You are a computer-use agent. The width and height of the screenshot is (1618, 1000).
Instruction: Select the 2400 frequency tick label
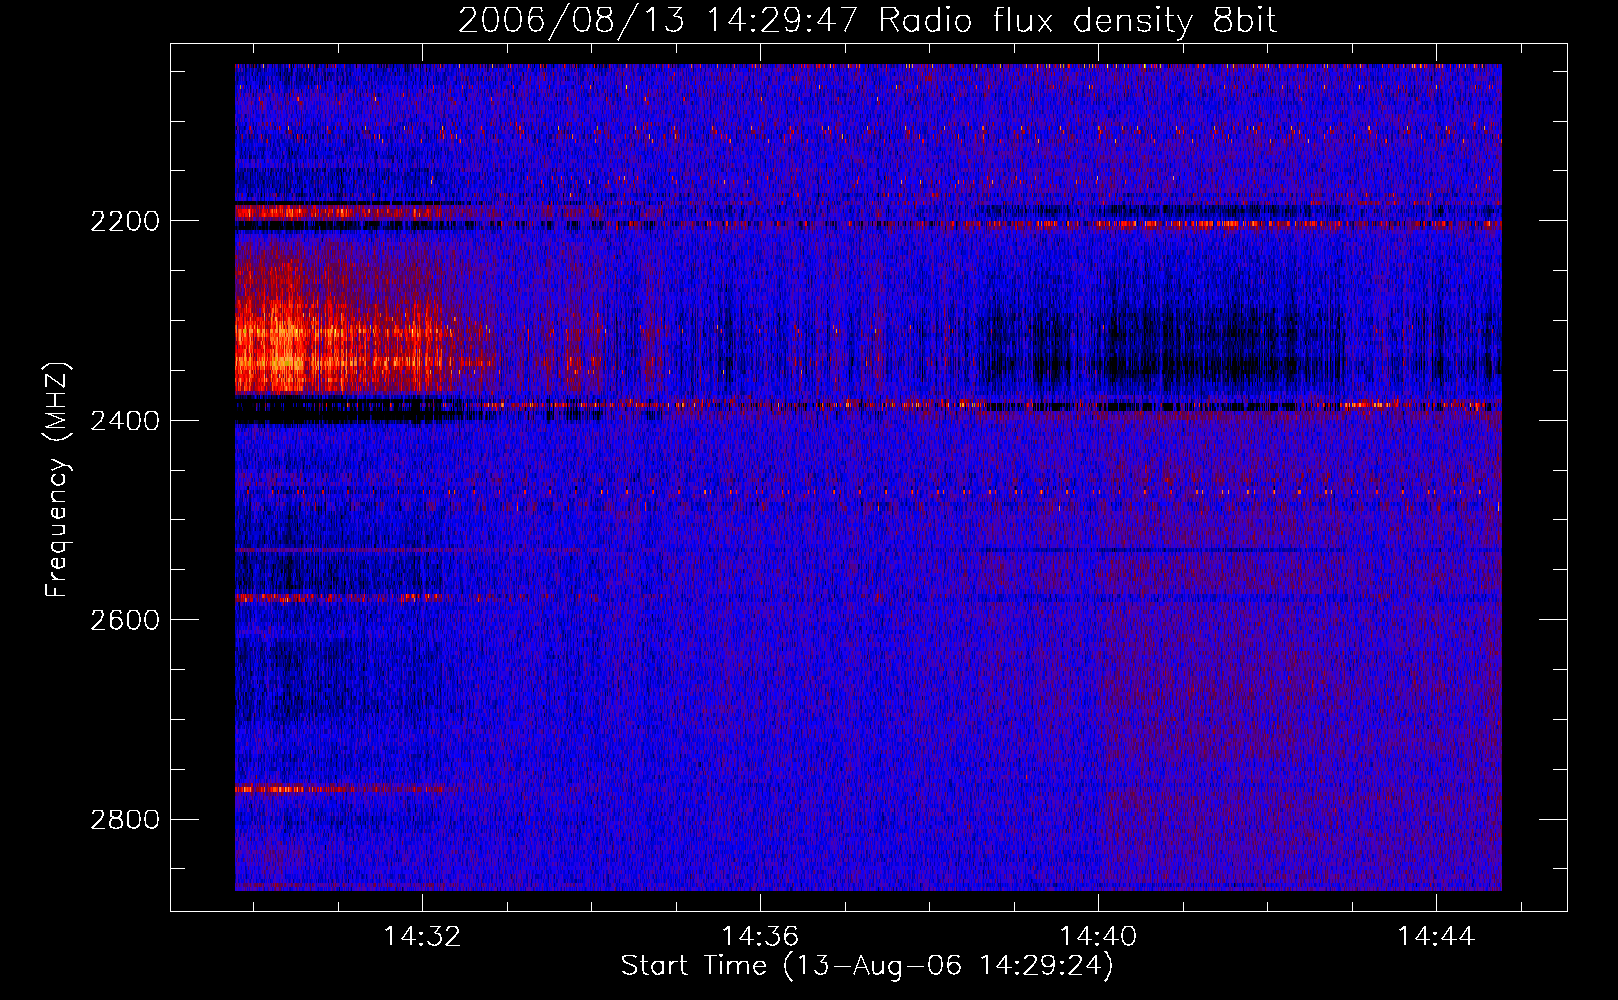click(x=125, y=421)
